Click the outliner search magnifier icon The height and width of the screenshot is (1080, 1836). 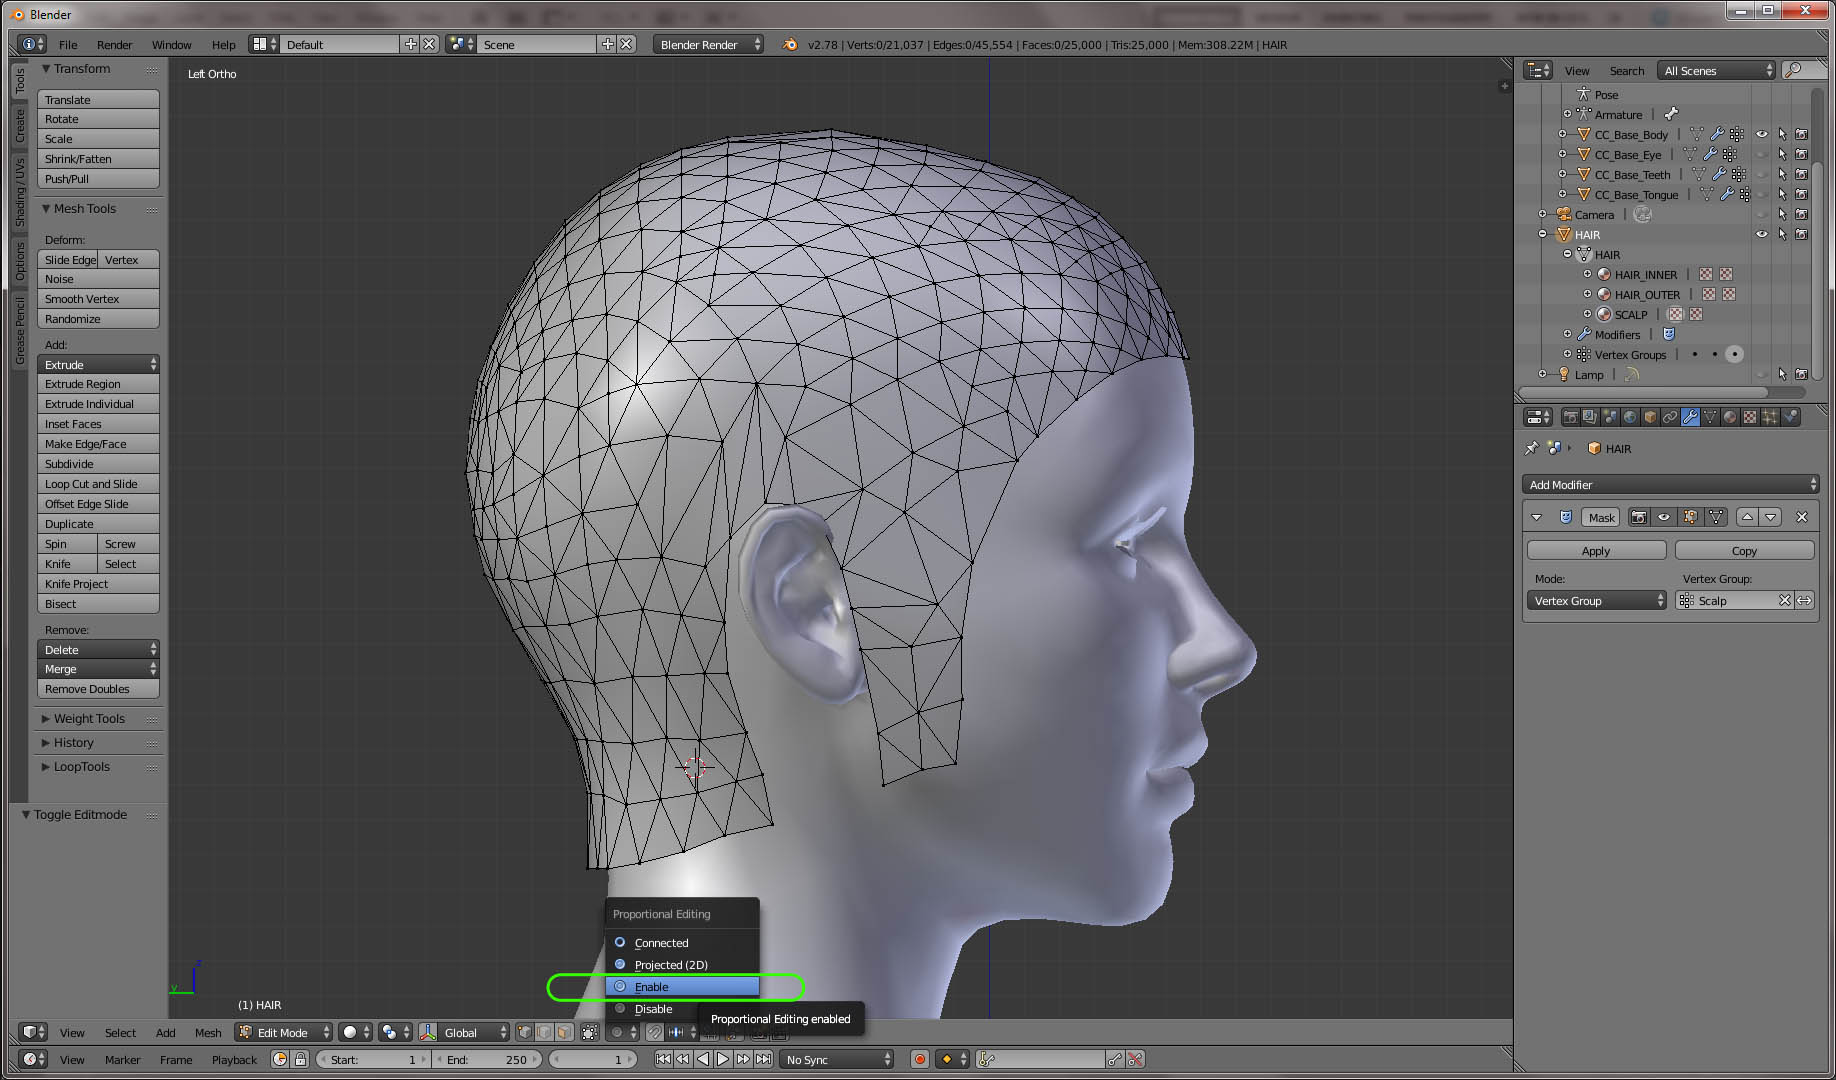coord(1793,70)
